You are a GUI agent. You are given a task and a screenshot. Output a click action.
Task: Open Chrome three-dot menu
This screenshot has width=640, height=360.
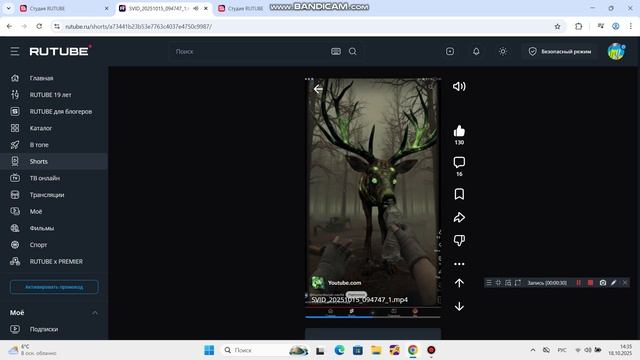(631, 26)
